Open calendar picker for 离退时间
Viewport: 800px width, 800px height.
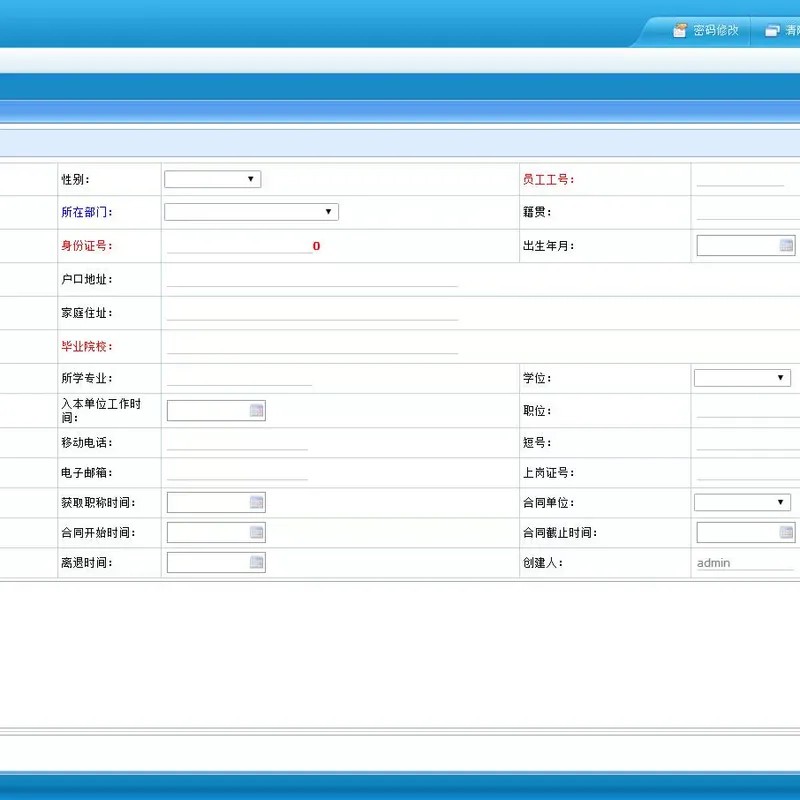[x=256, y=563]
